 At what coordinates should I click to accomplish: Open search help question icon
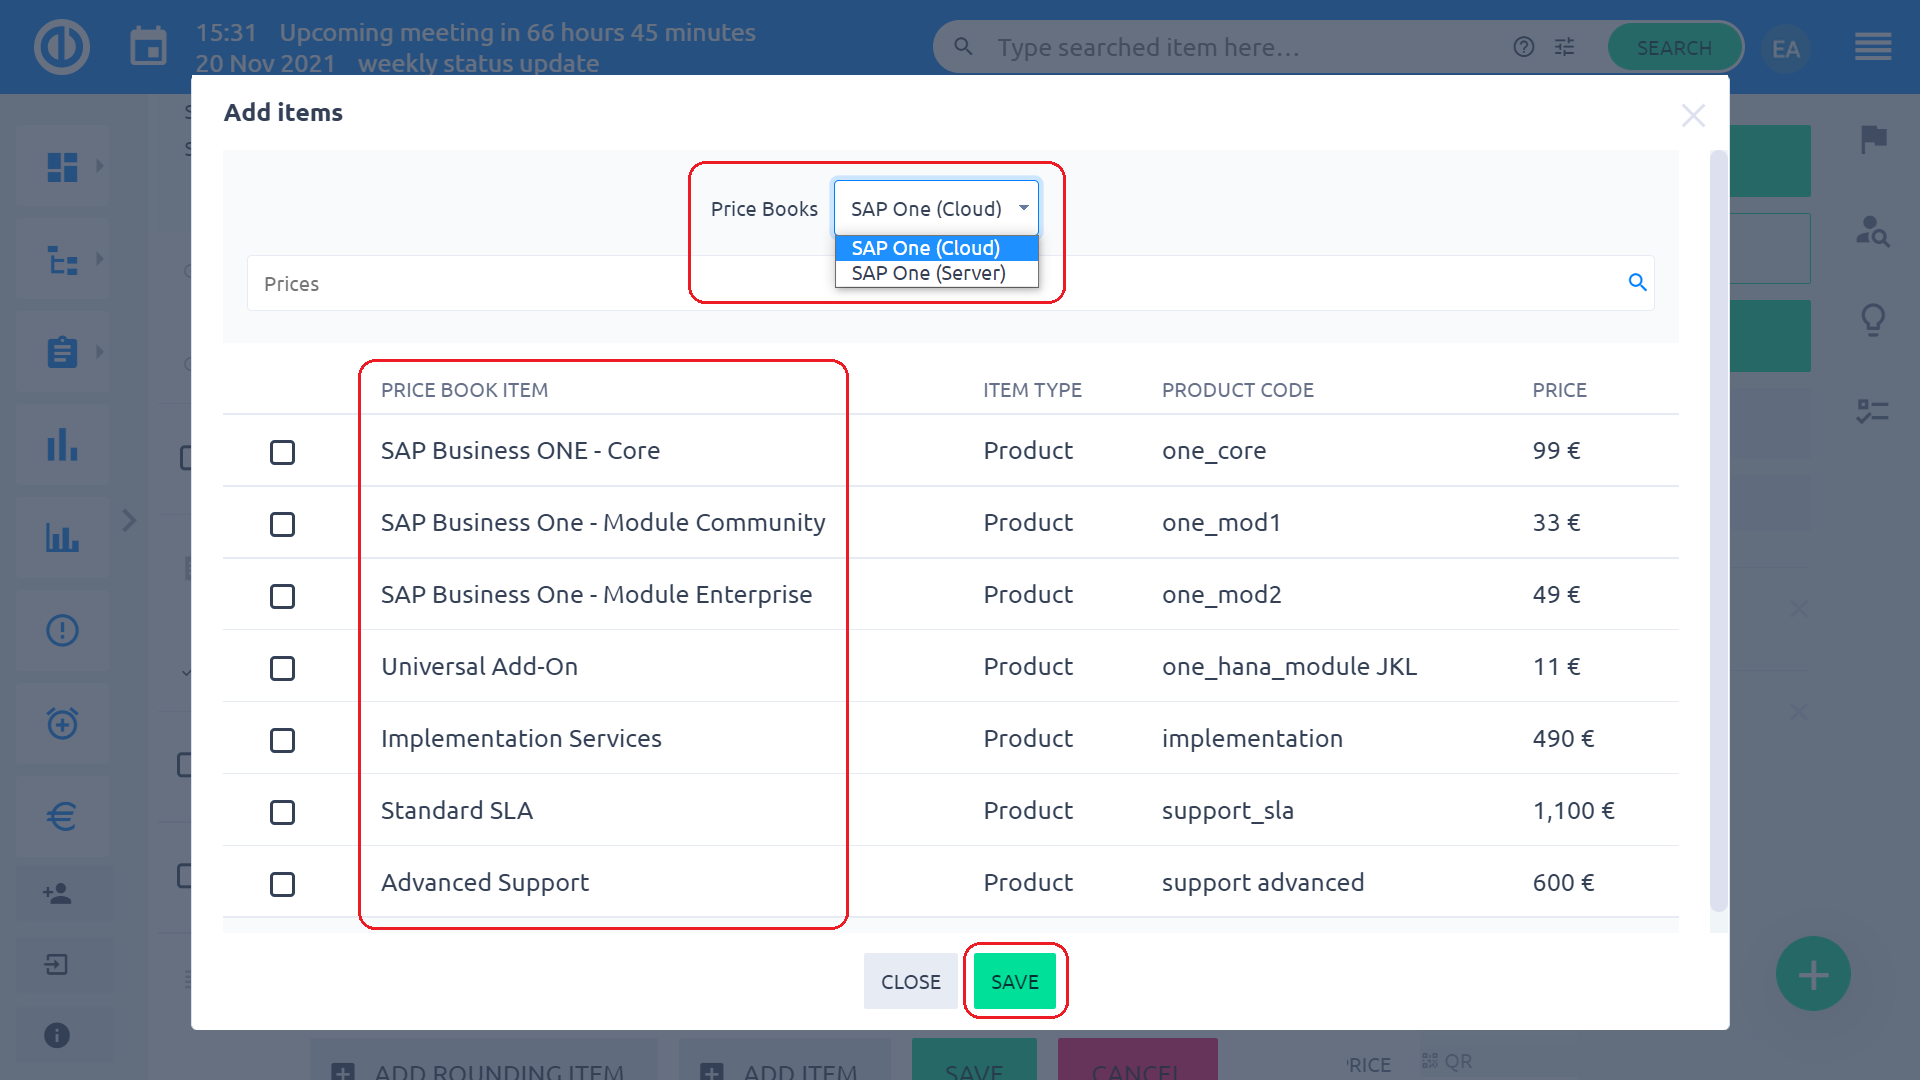click(1523, 47)
